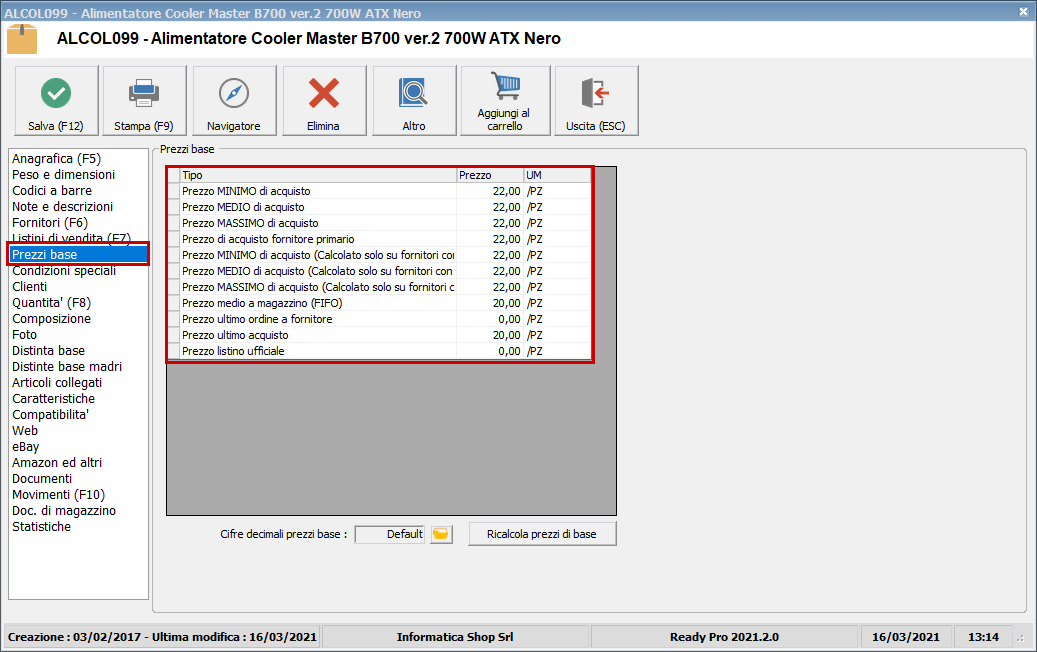Select row Prezzo MASSIMO di acquisto
1037x652 pixels.
tap(380, 224)
